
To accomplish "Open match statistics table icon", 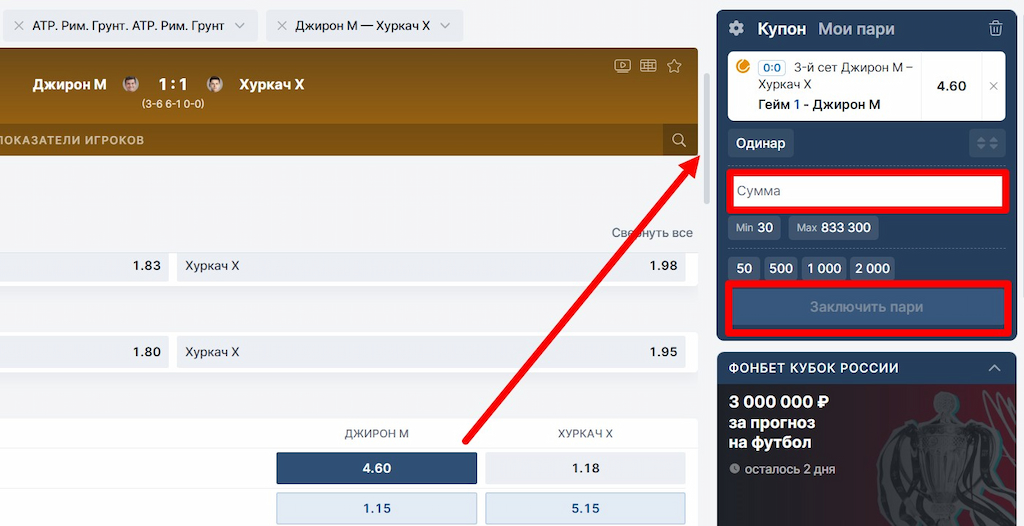I will [x=648, y=65].
